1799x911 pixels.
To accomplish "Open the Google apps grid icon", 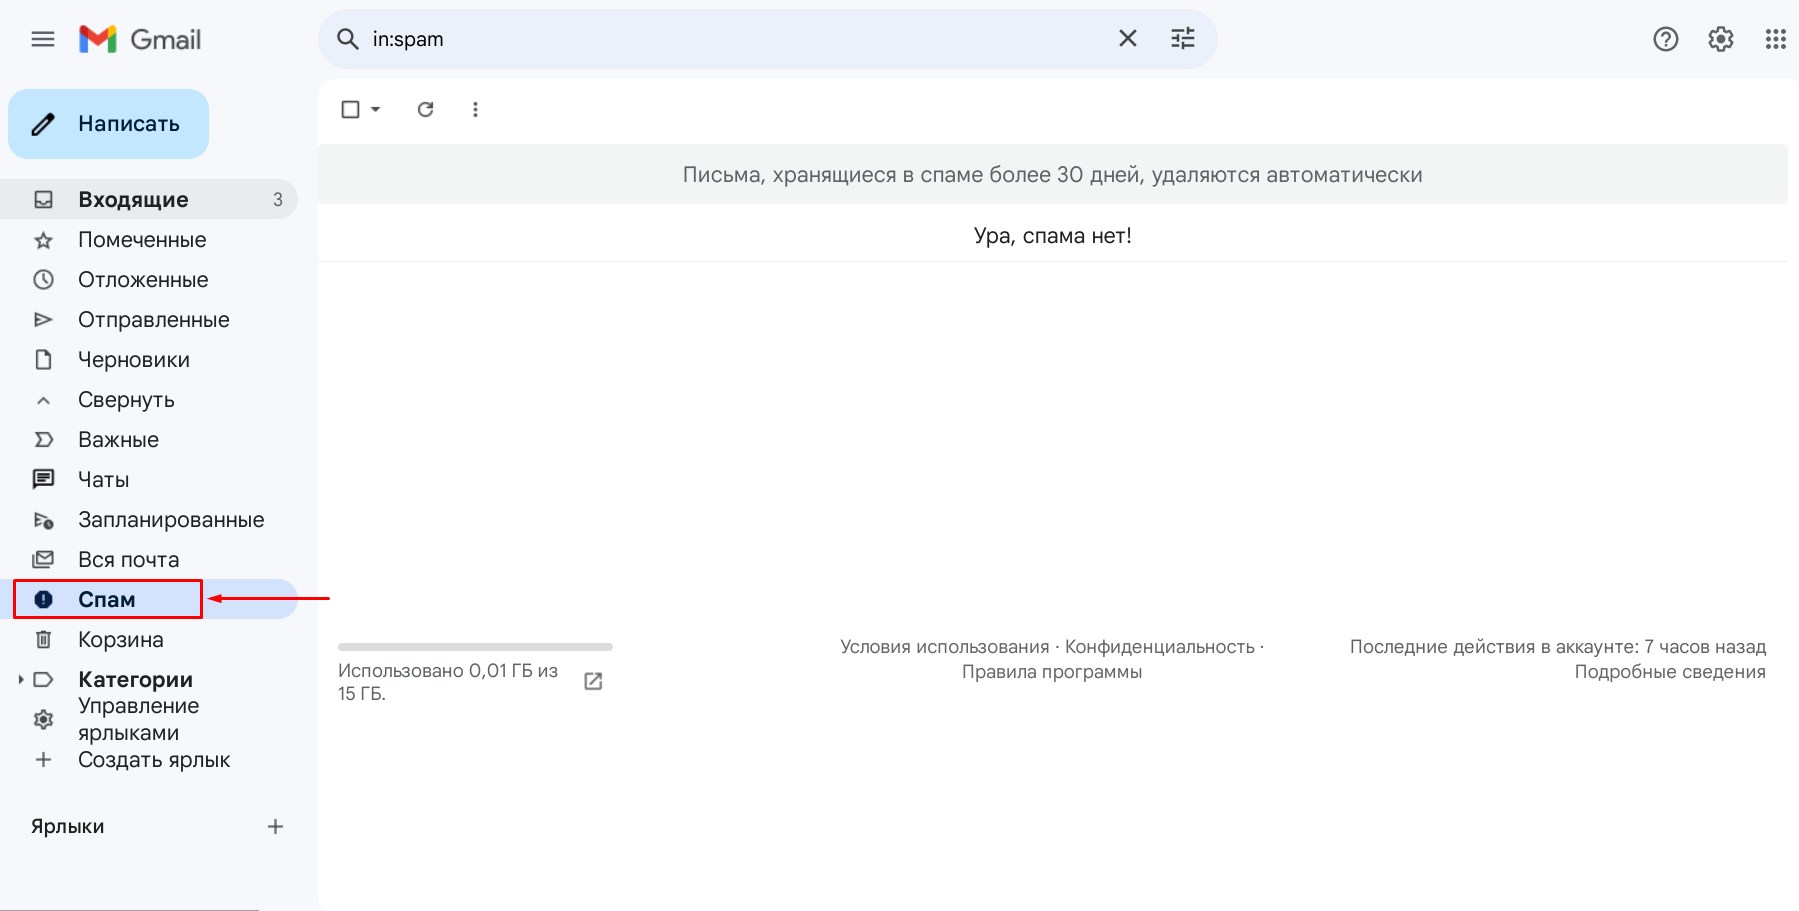I will point(1776,39).
